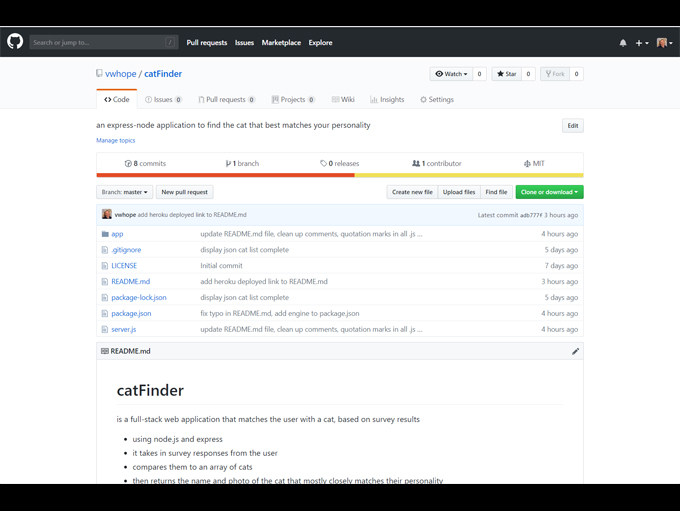Switch to the Projects tab
The height and width of the screenshot is (511, 680).
pyautogui.click(x=293, y=99)
